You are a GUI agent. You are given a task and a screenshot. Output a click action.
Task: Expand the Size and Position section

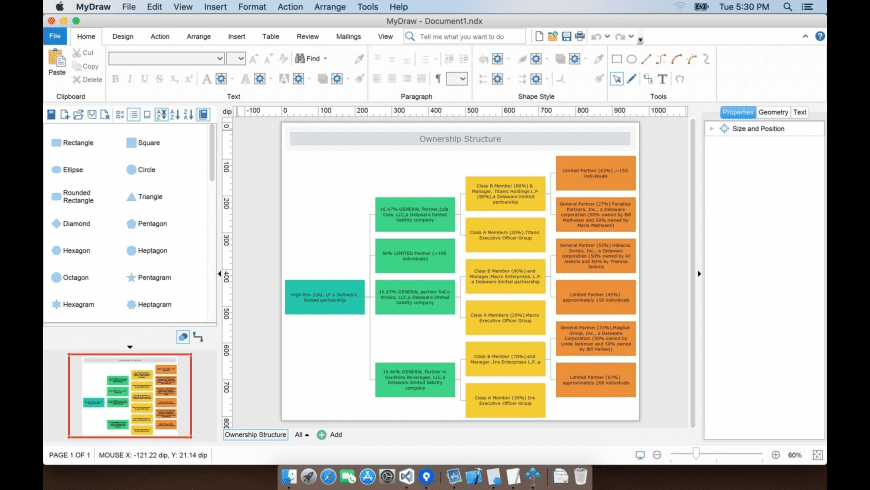click(x=712, y=129)
